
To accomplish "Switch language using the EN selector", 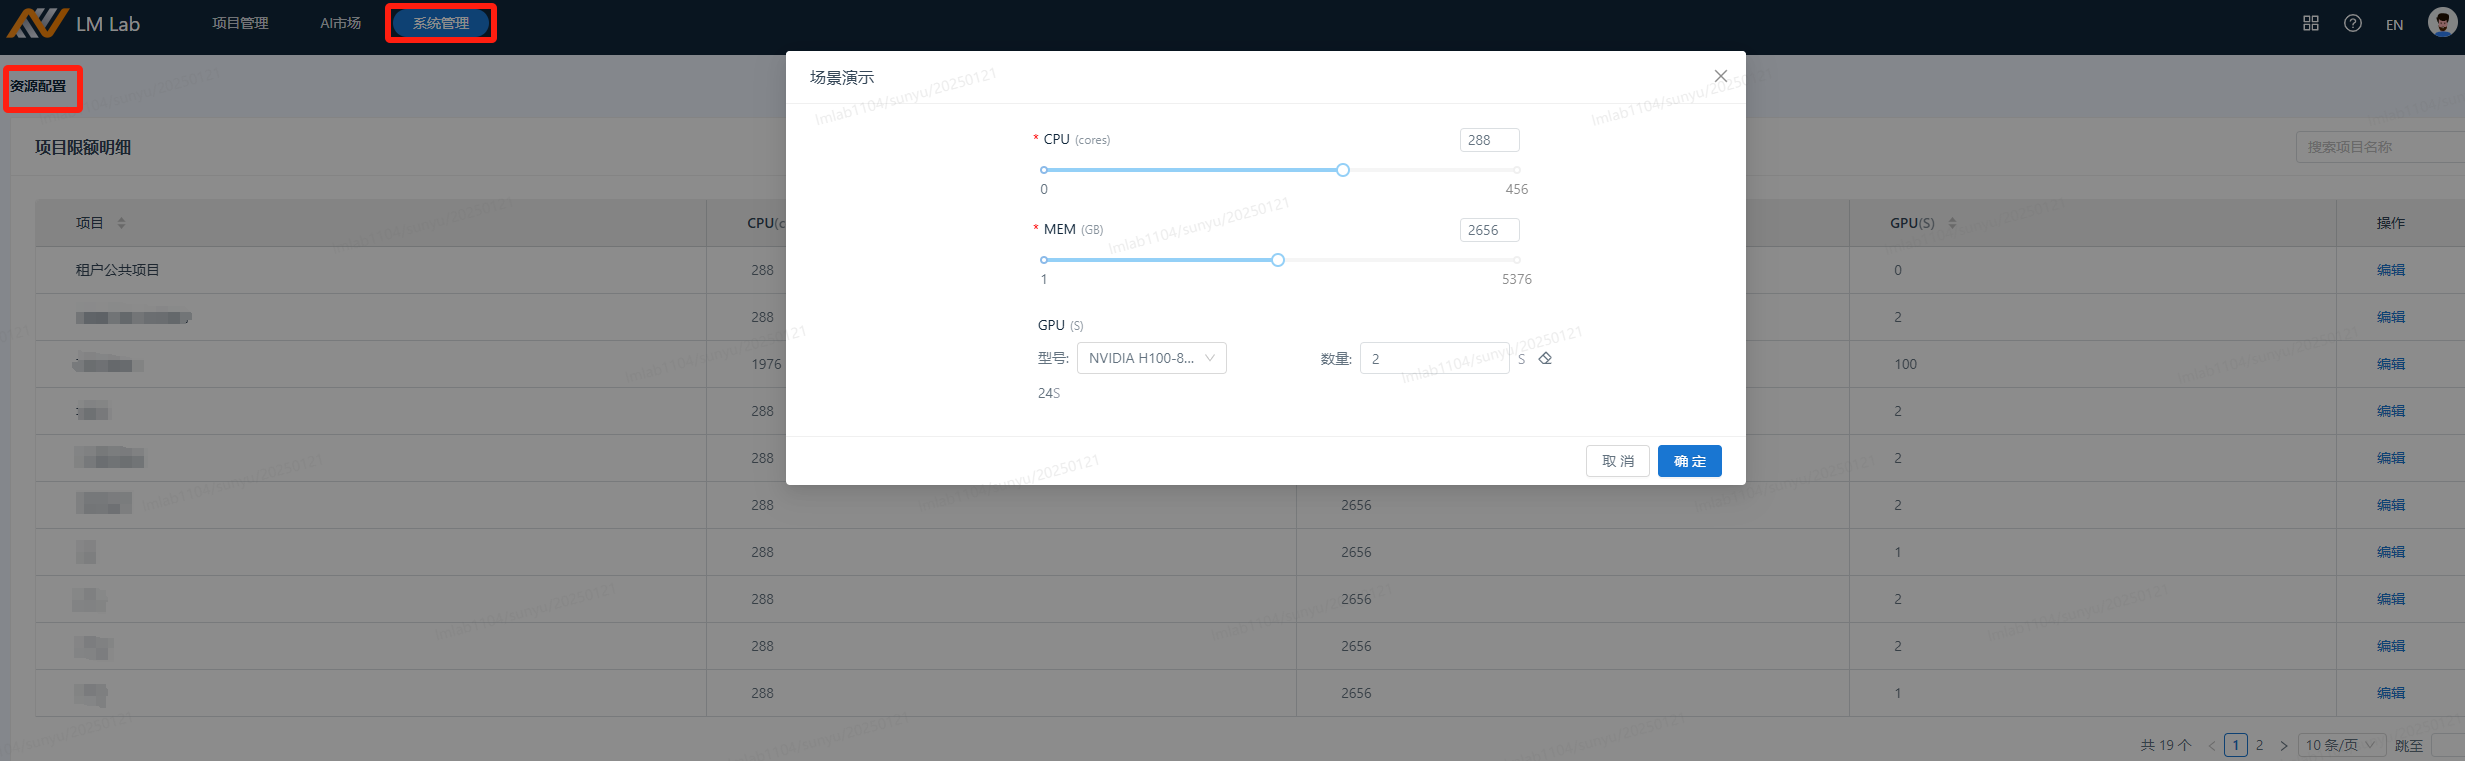I will [x=2394, y=25].
